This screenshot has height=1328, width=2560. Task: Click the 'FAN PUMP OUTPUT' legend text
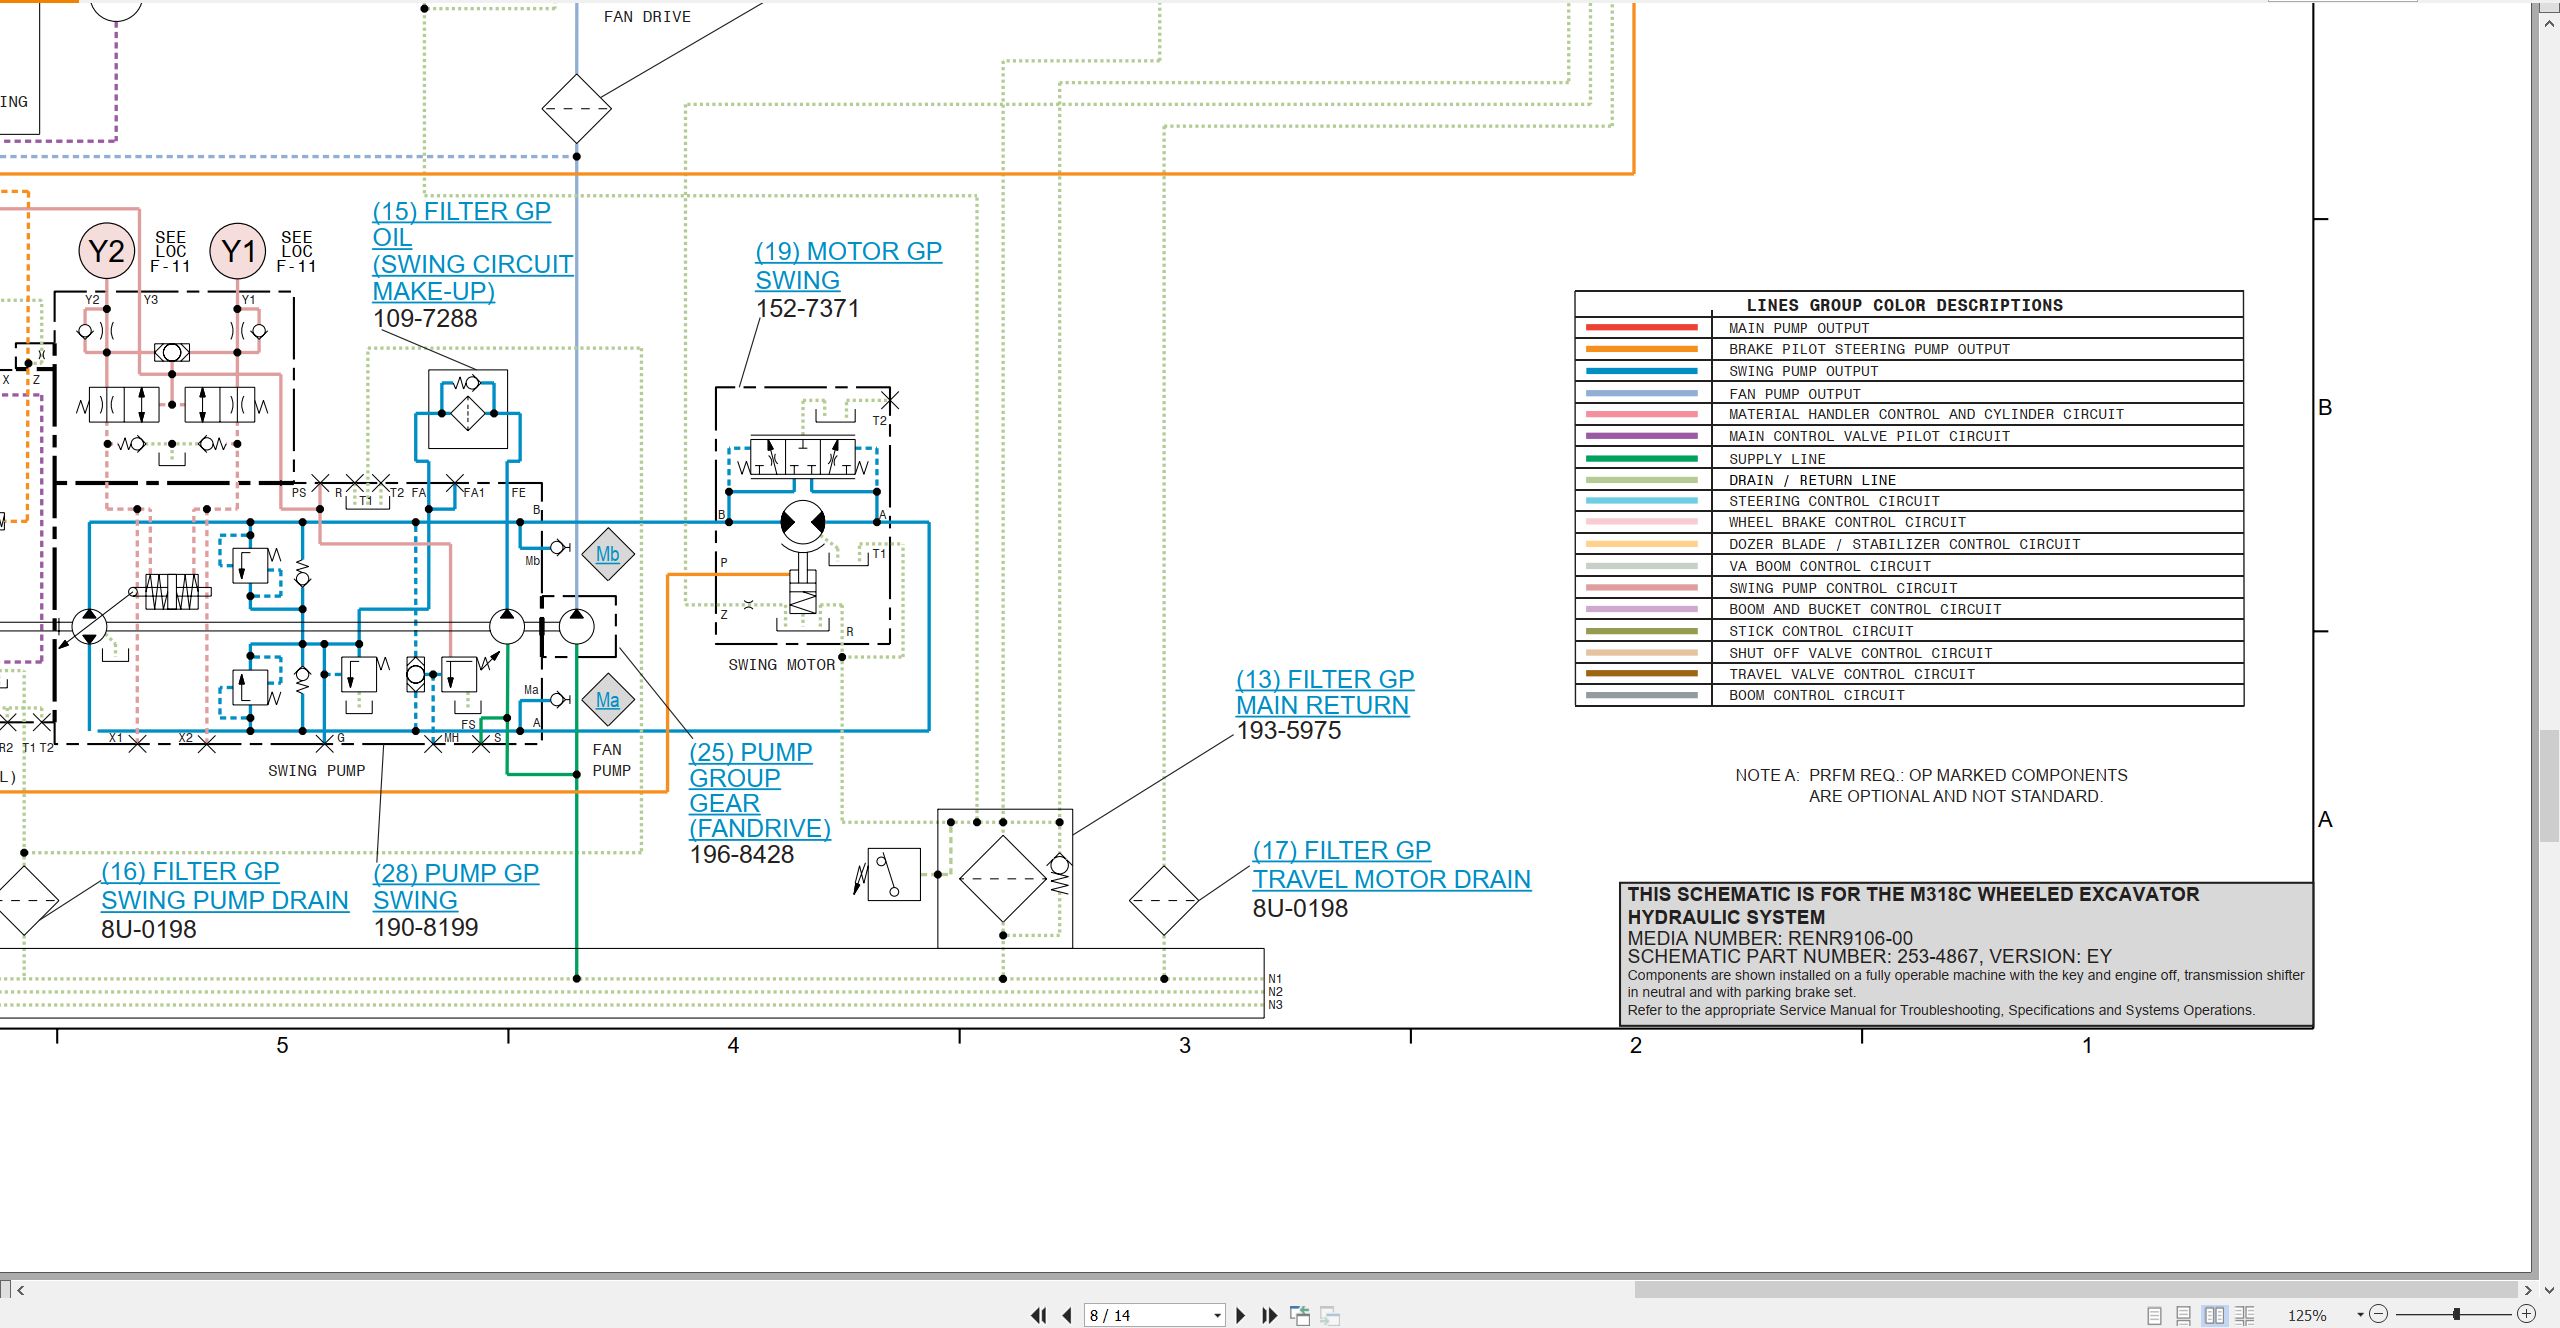pos(1794,394)
